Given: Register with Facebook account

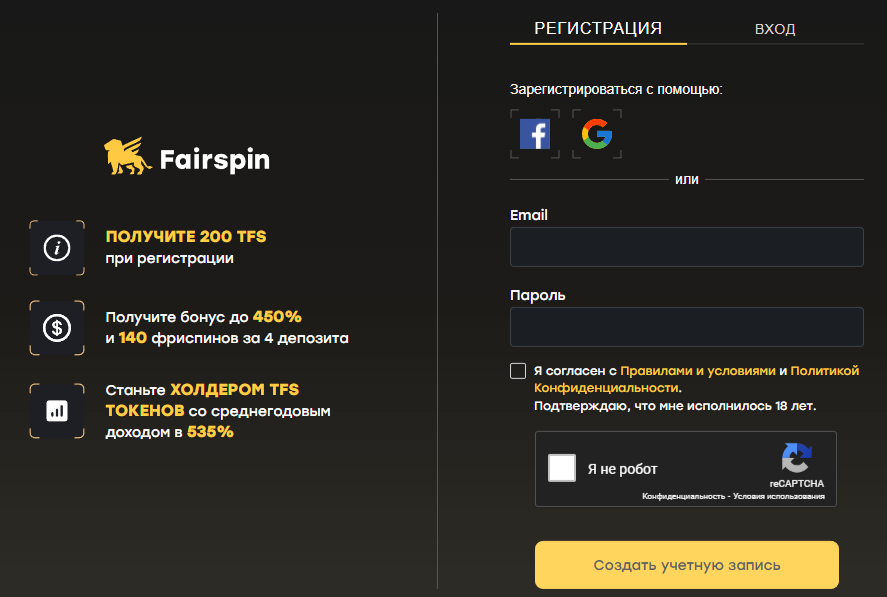Looking at the screenshot, I should (x=535, y=133).
